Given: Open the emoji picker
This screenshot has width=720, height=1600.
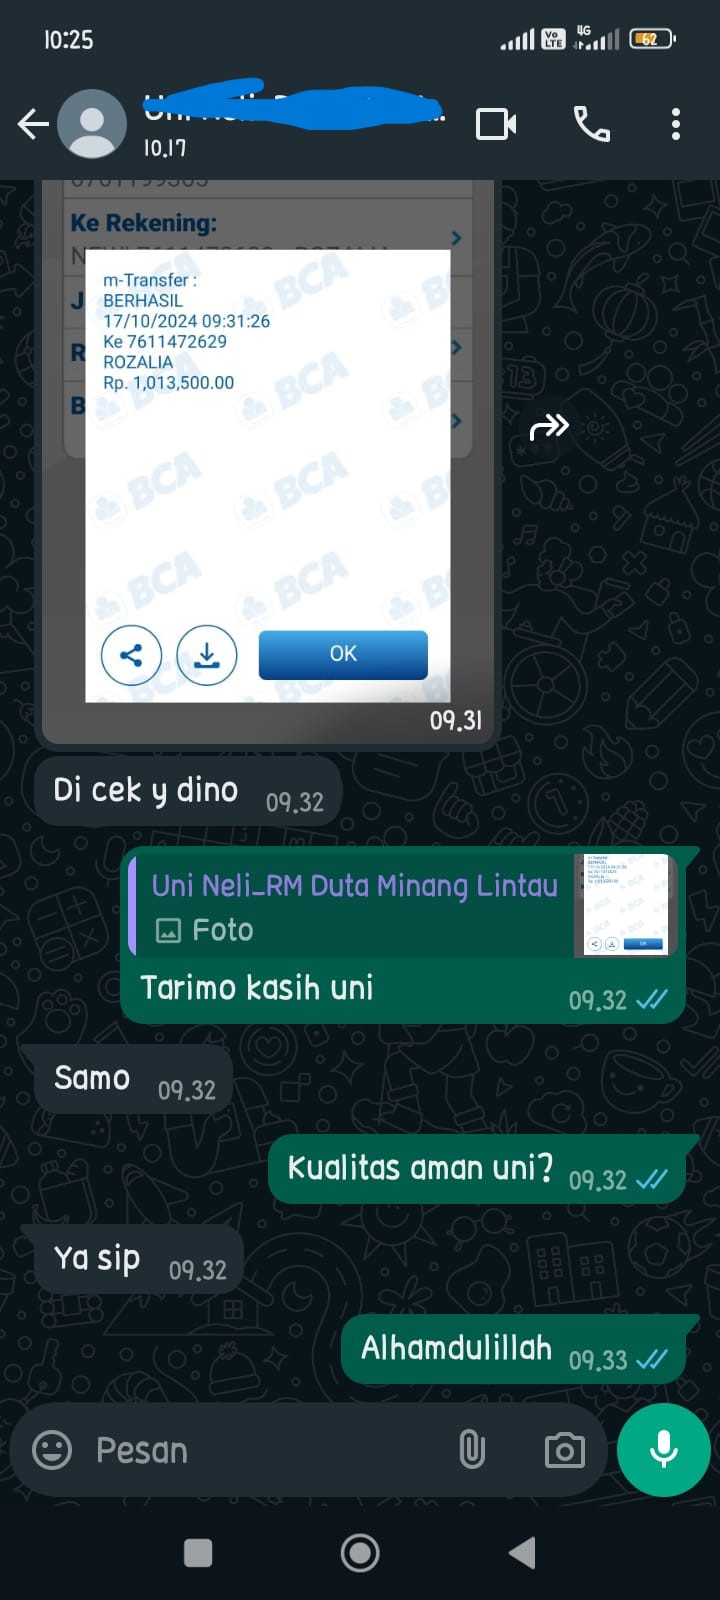Looking at the screenshot, I should click(52, 1450).
